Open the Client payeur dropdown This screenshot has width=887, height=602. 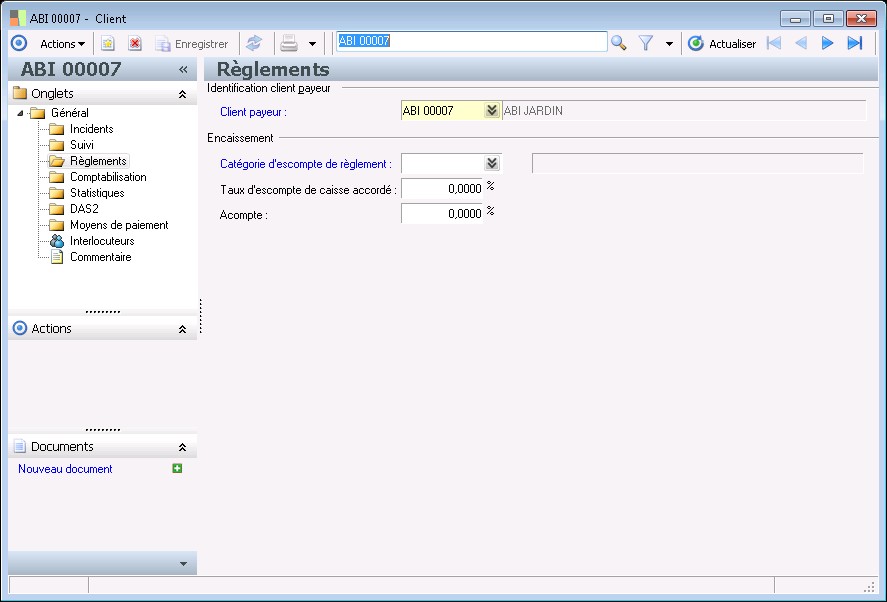coord(492,110)
